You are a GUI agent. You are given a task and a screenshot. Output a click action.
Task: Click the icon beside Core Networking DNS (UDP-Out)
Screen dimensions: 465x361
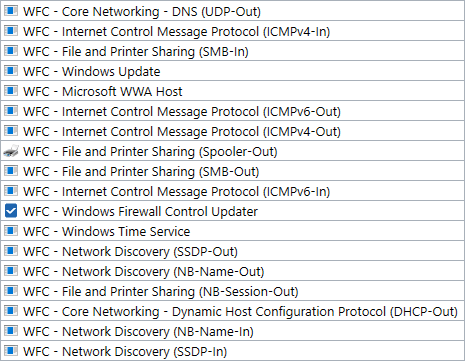point(11,11)
